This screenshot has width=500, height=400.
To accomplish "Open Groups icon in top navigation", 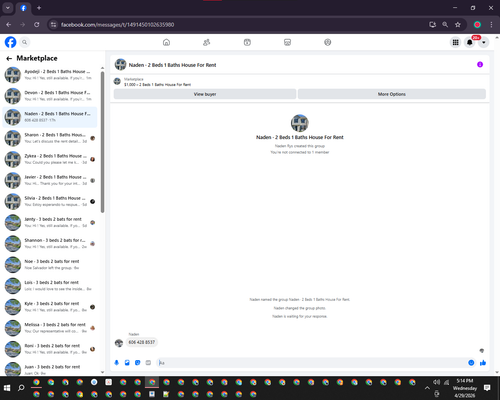I will 328,42.
